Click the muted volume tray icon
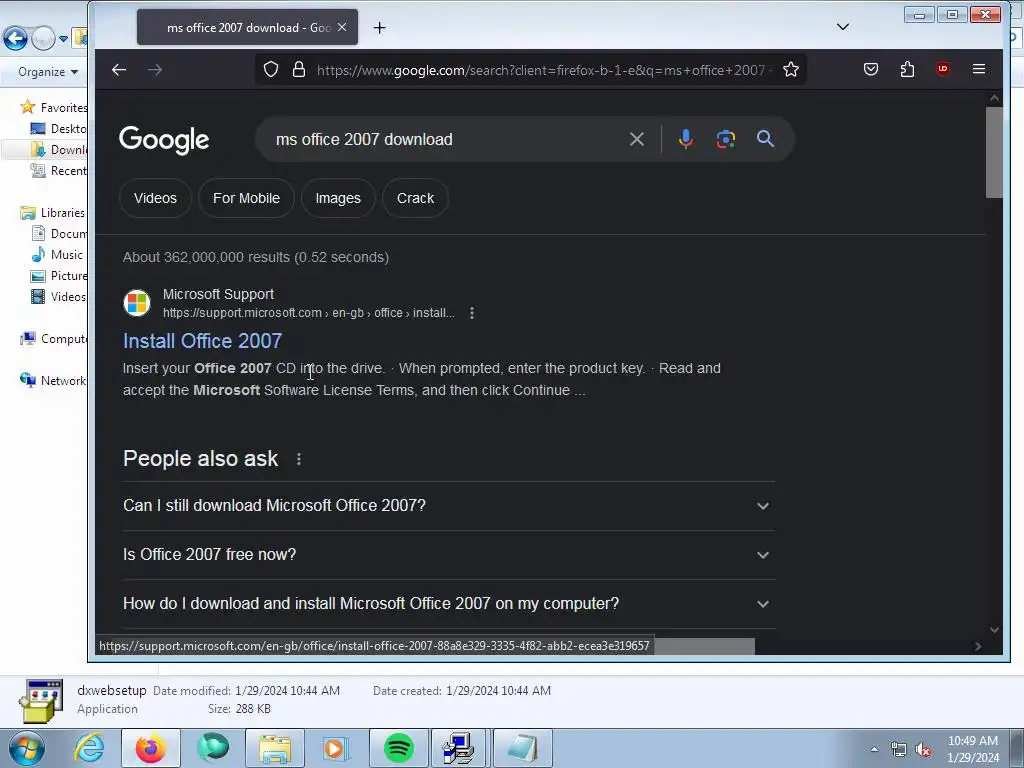 (923, 749)
